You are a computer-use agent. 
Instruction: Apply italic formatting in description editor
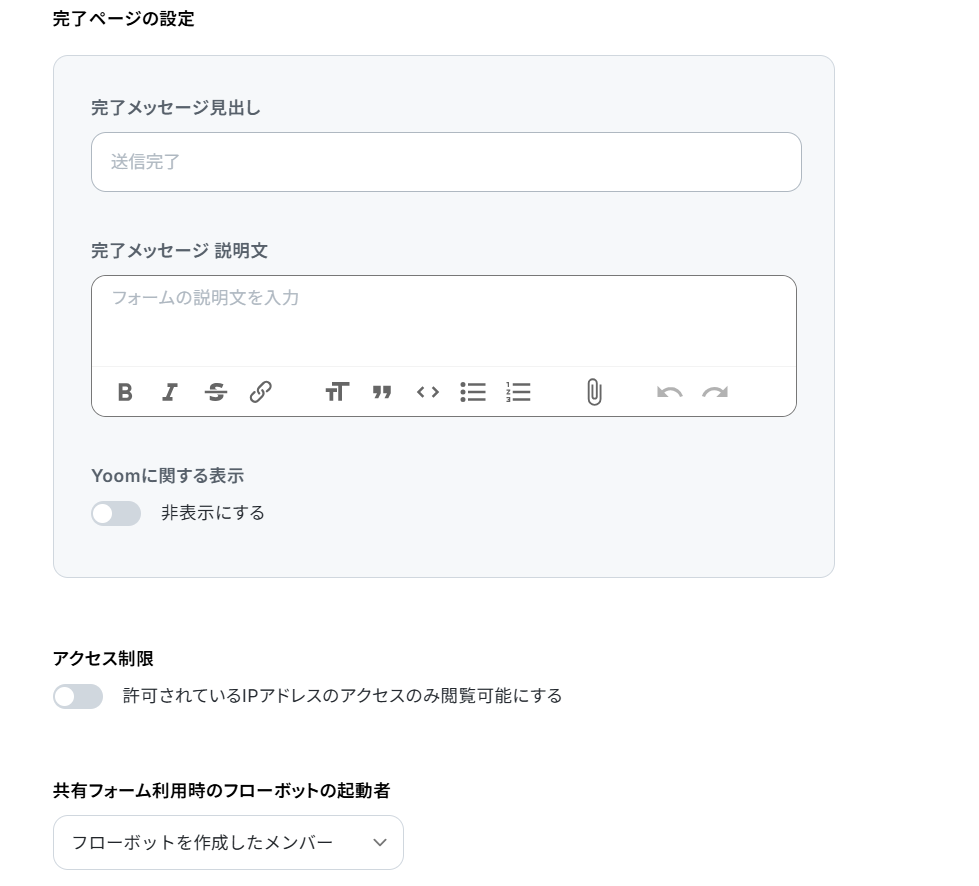pyautogui.click(x=170, y=392)
